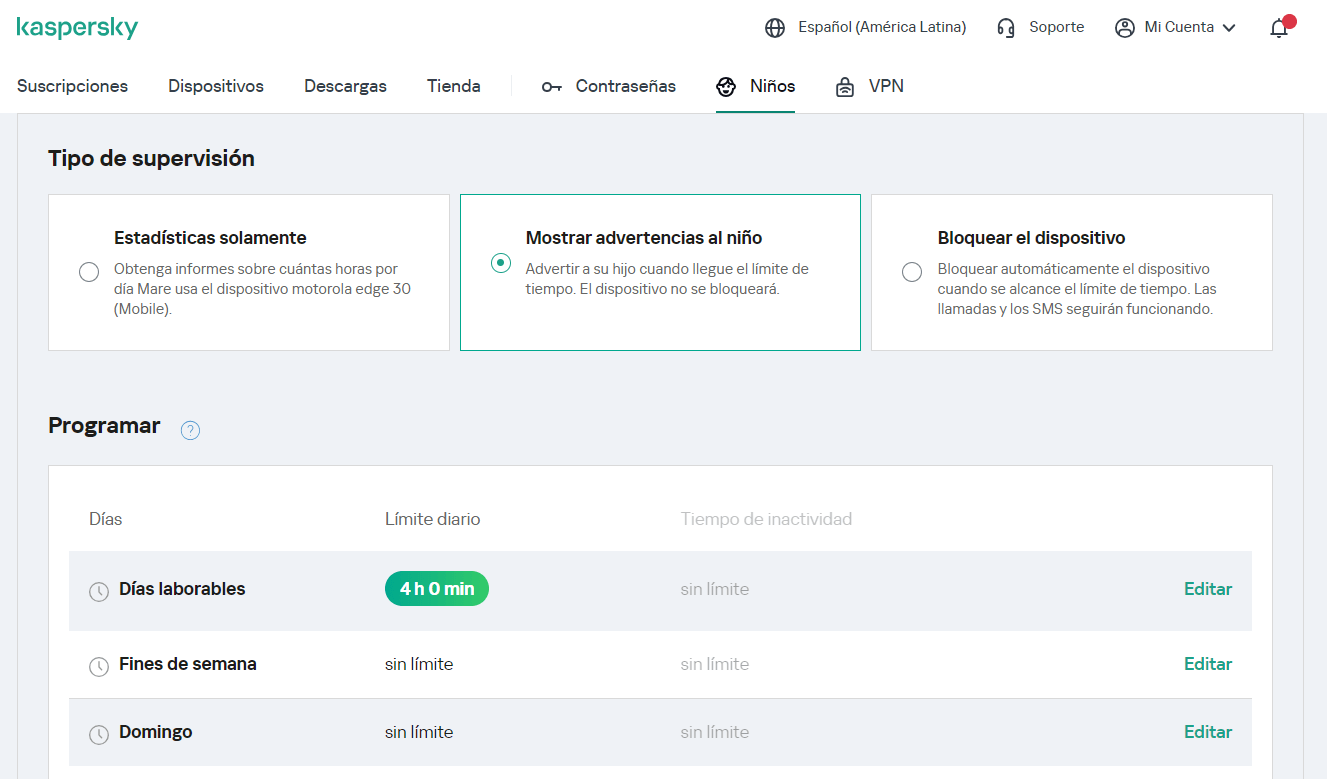The width and height of the screenshot is (1327, 779).
Task: Expand the Mi Cuenta dropdown
Action: tap(1176, 28)
